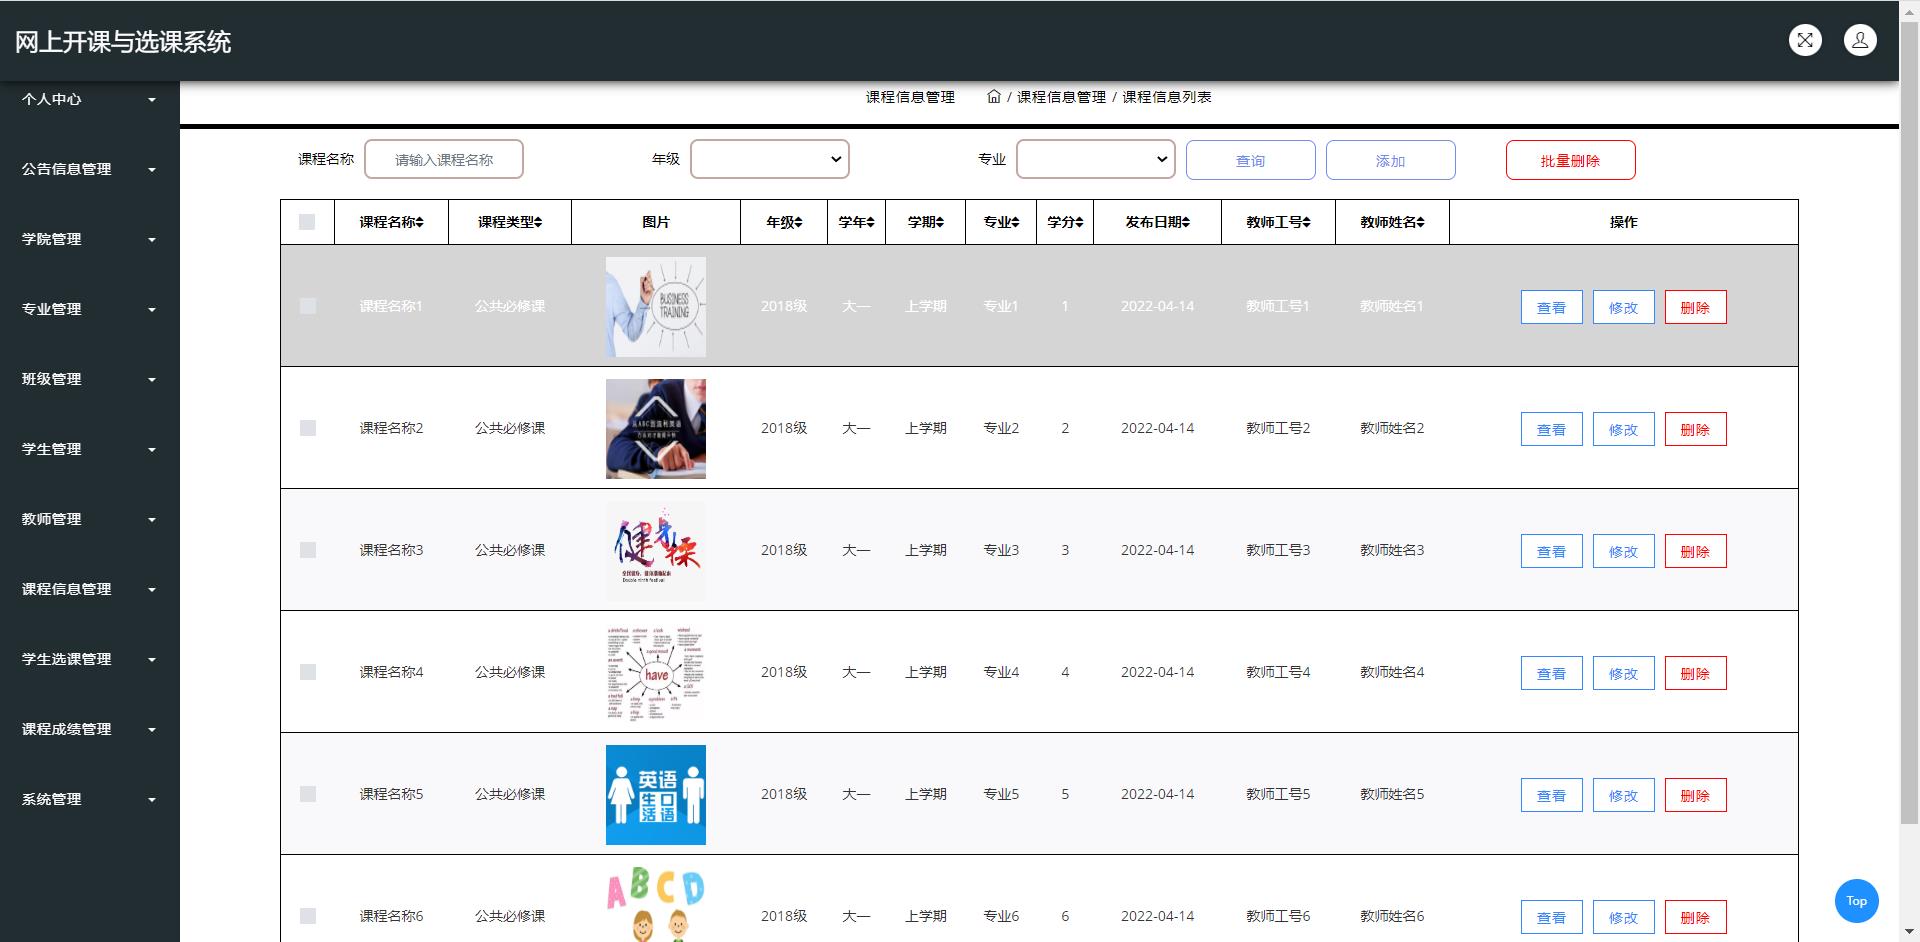Expand 班级管理 sidebar menu

point(89,379)
